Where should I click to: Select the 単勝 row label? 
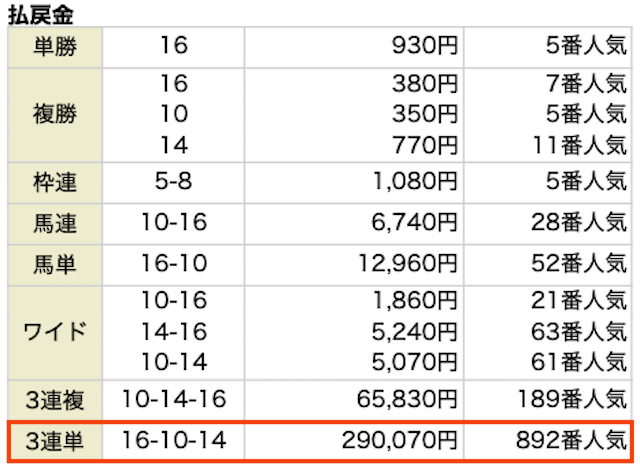pos(55,45)
